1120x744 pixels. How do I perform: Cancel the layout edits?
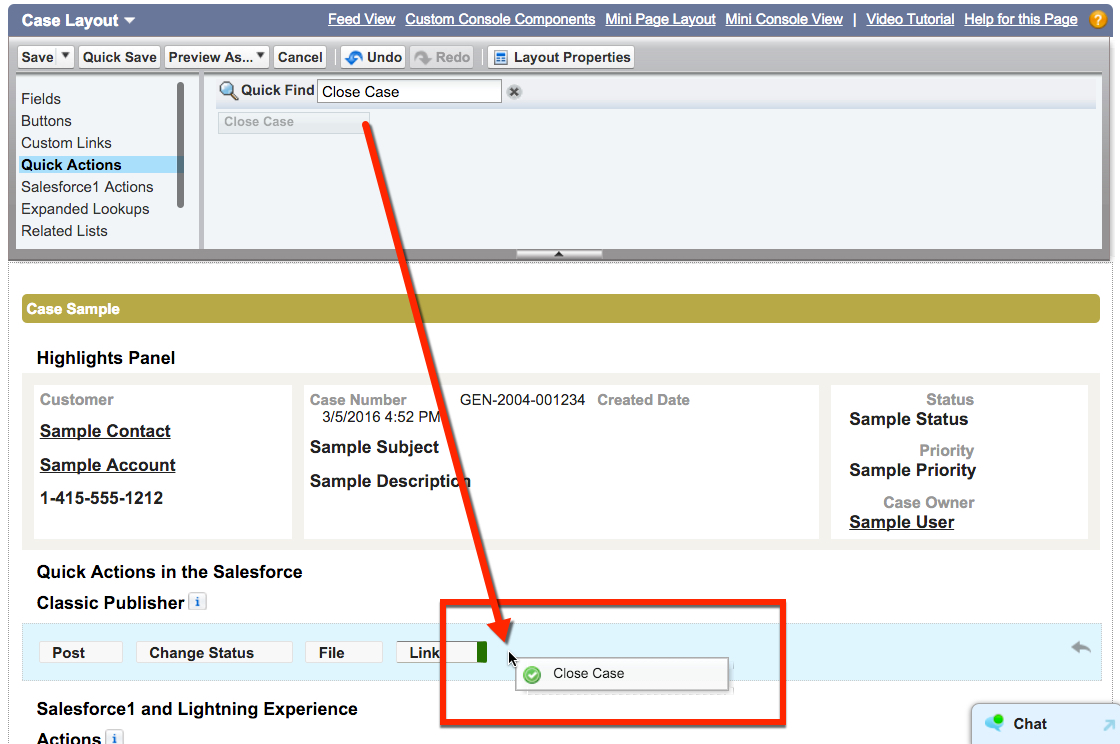coord(300,57)
